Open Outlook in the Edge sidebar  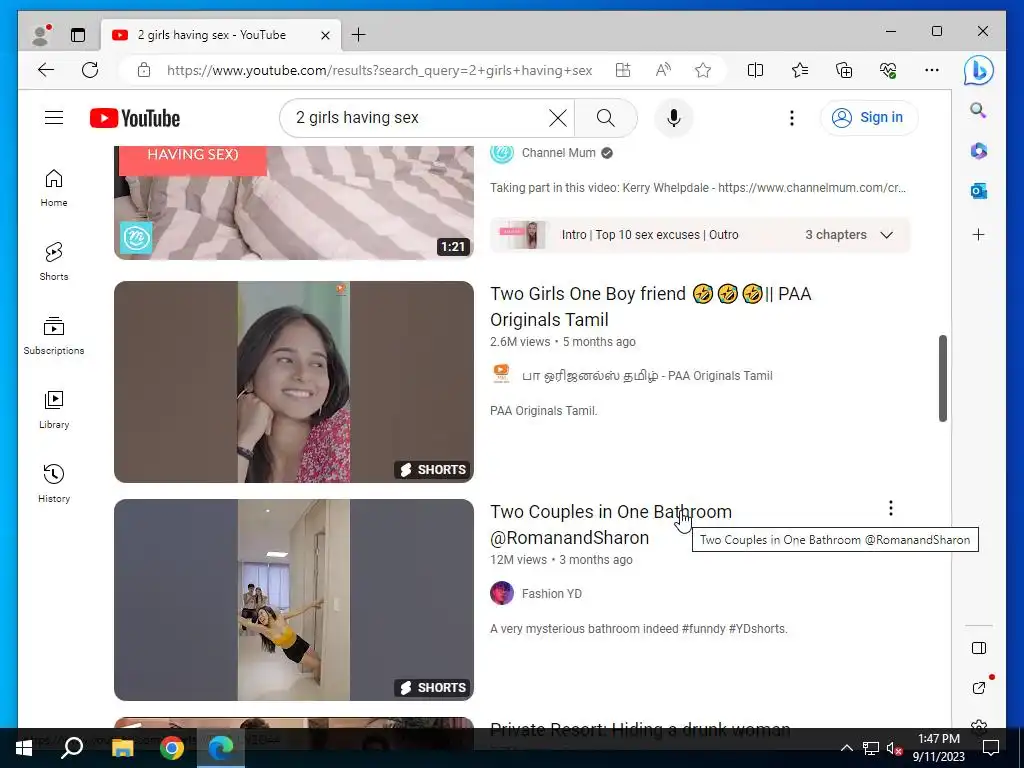click(978, 191)
